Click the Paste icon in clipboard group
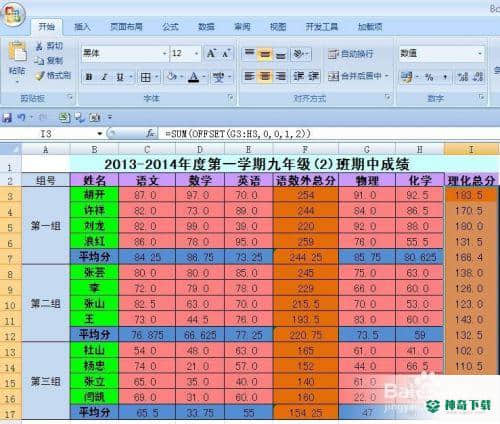Image resolution: width=500 pixels, height=424 pixels. point(17,52)
